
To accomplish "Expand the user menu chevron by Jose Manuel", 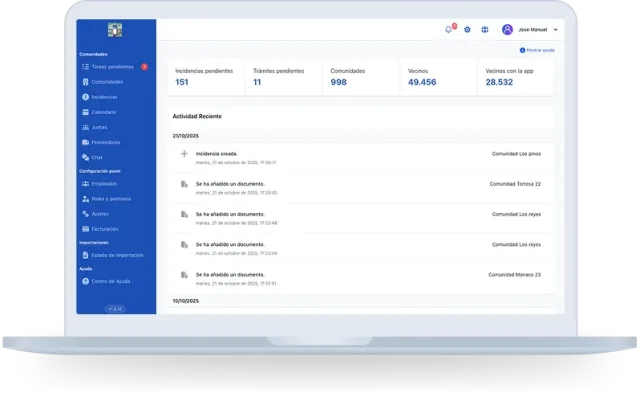I will (x=556, y=30).
